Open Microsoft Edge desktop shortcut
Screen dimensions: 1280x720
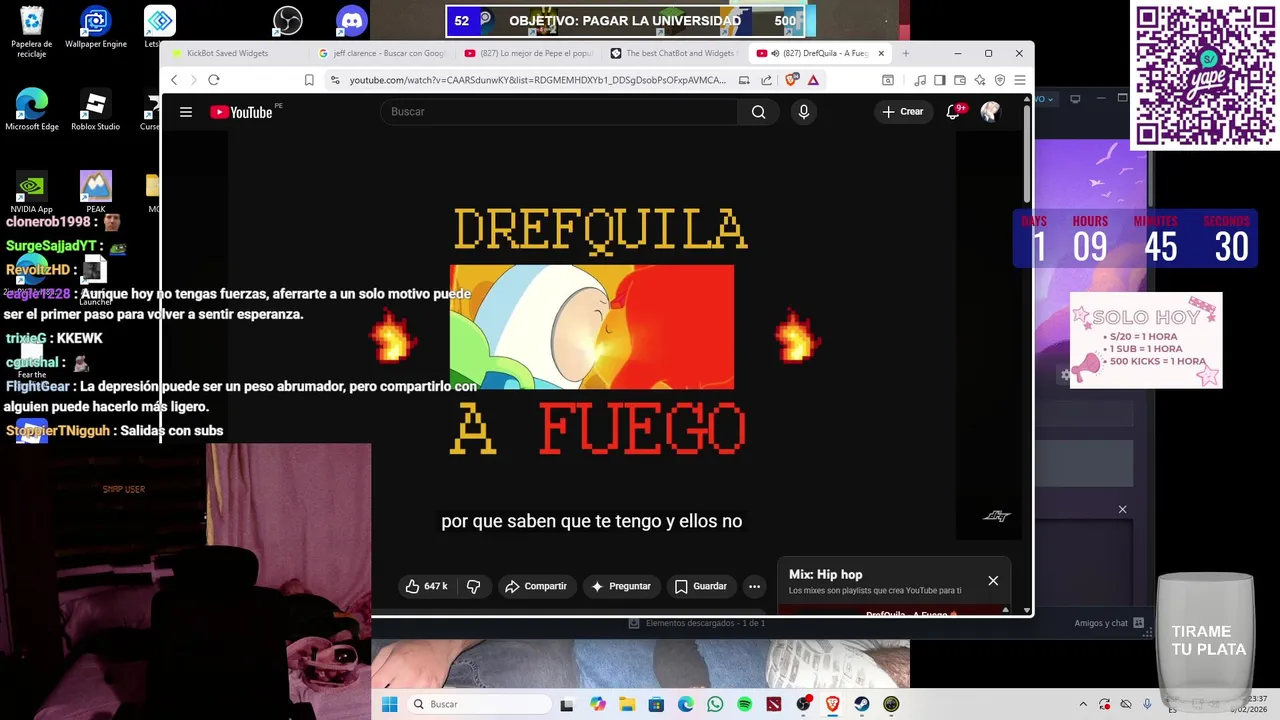(x=32, y=110)
